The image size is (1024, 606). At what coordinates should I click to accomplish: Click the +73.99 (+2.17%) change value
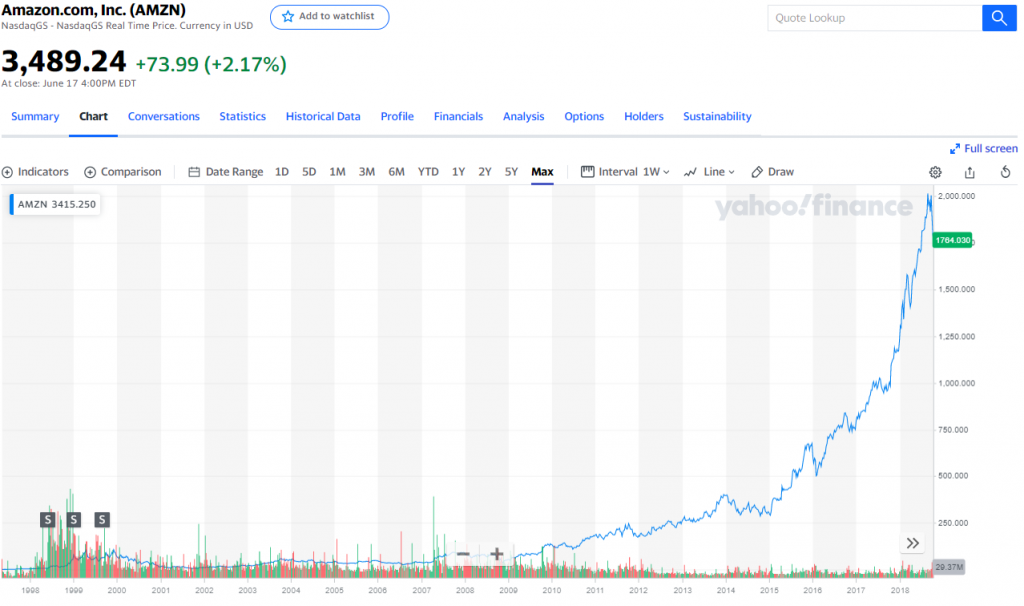[211, 65]
